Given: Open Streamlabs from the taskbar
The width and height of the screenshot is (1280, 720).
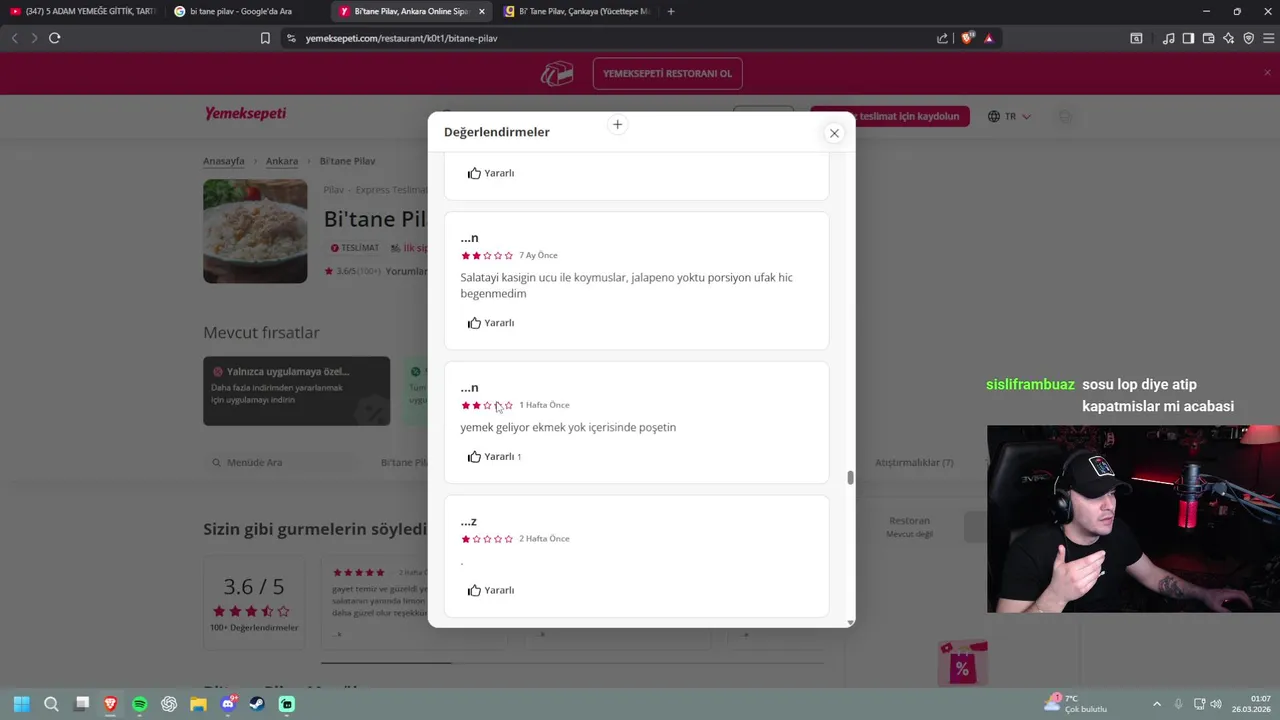Looking at the screenshot, I should pos(287,704).
